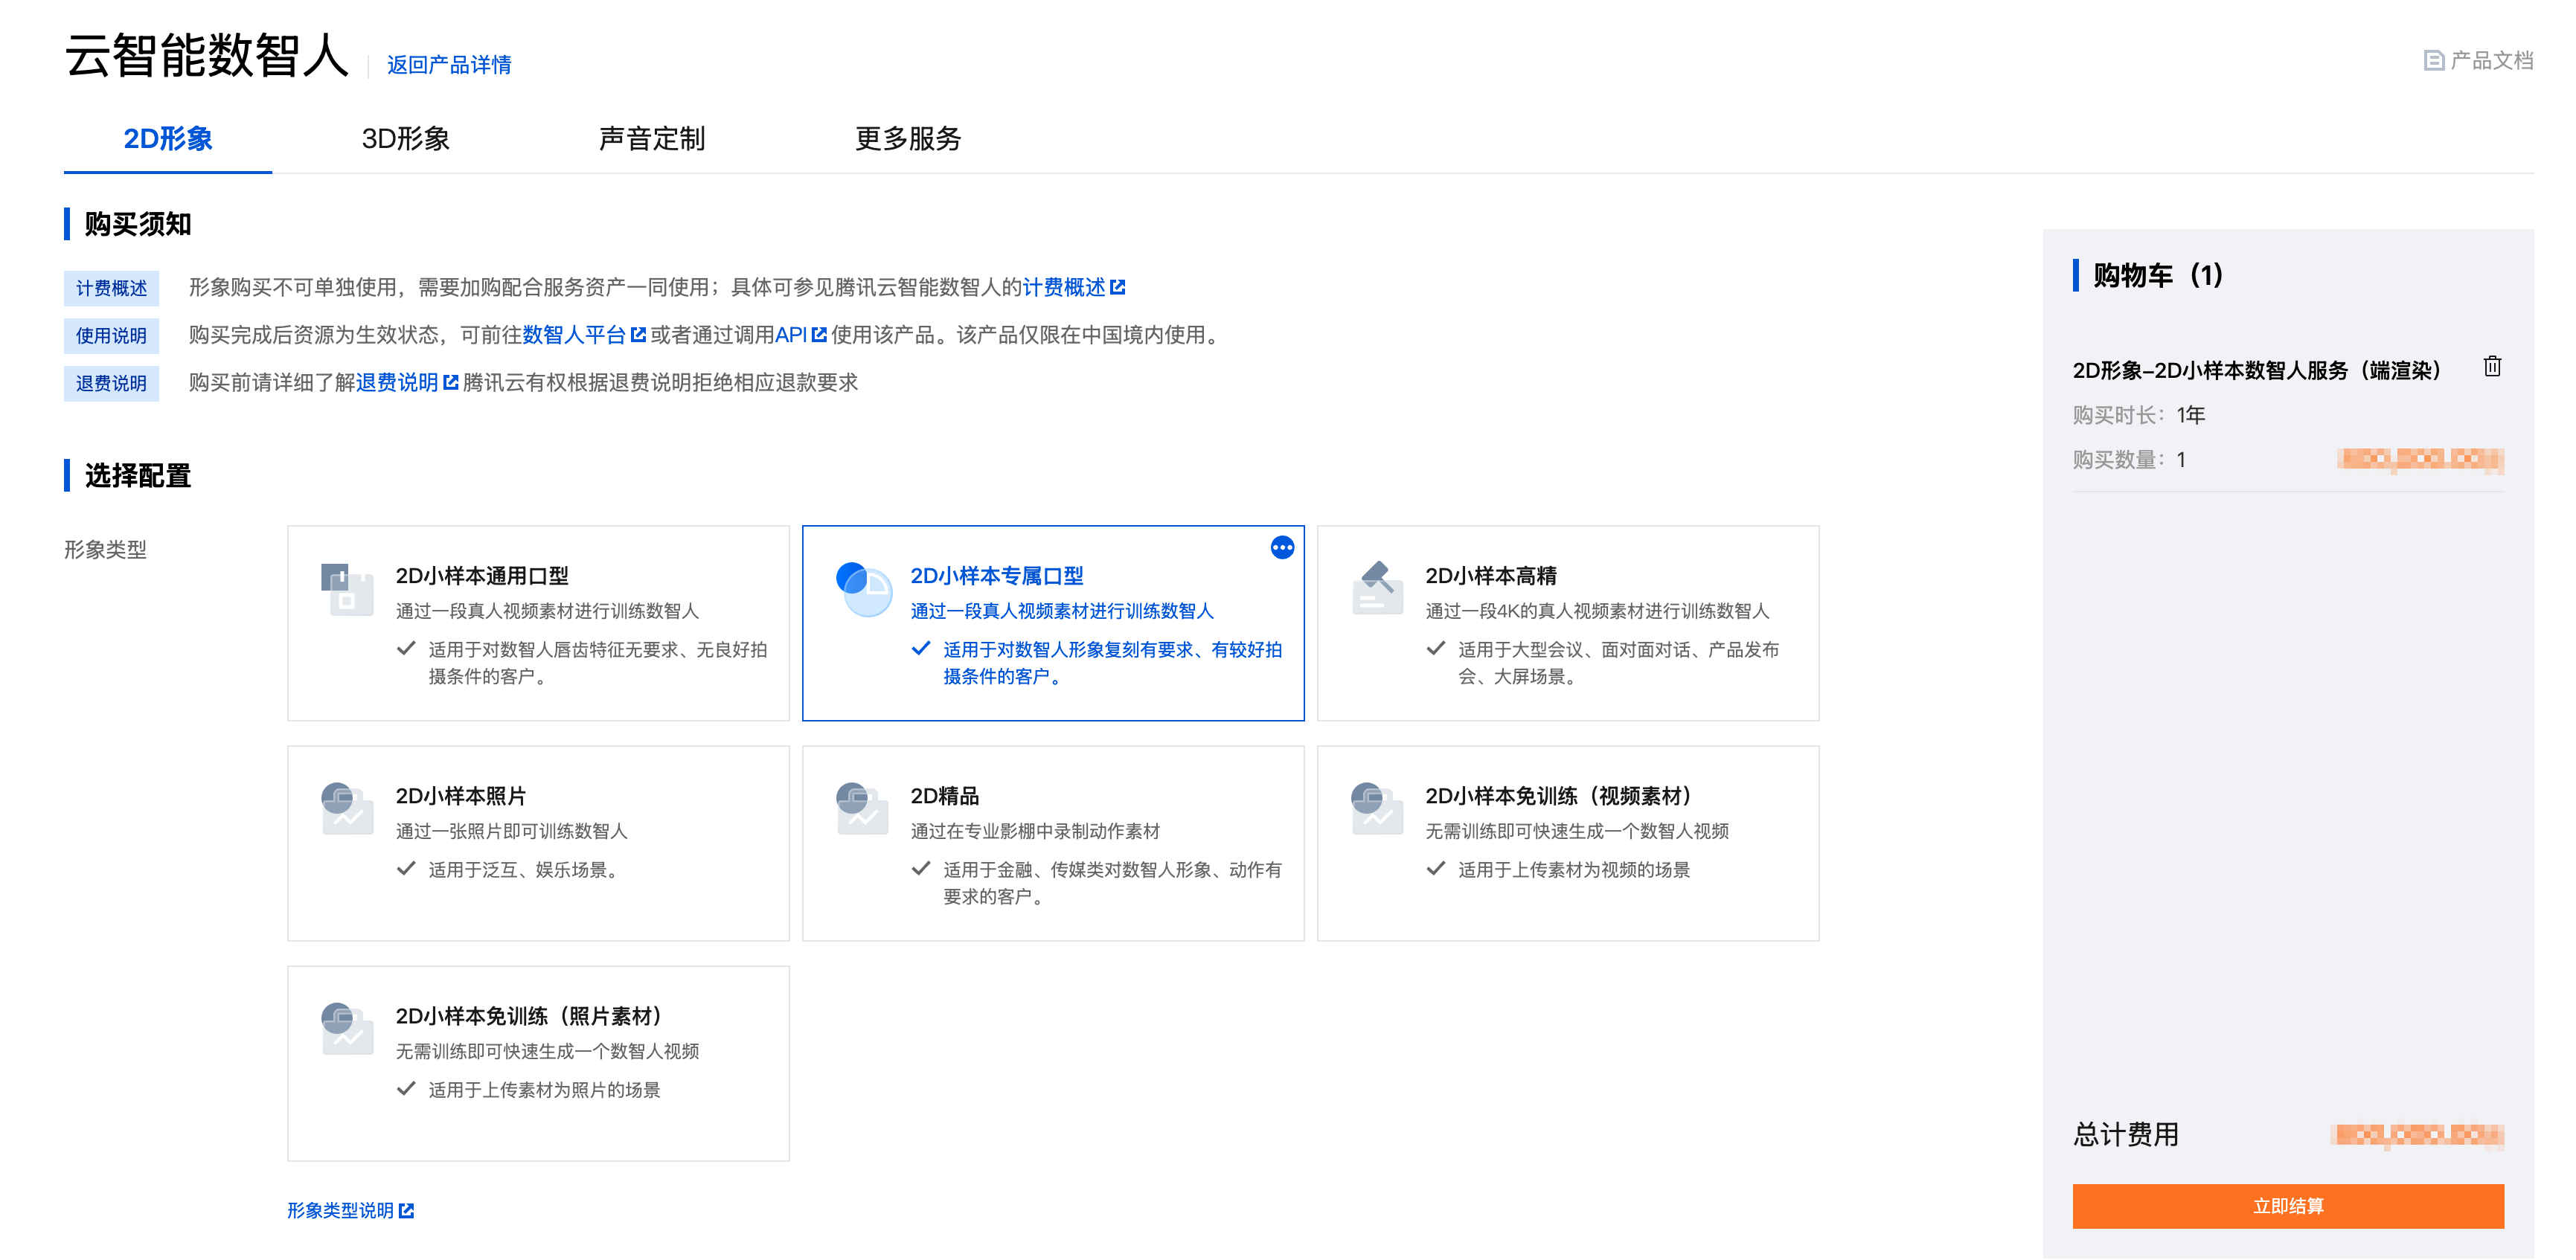Open the 3D形象 tab
The height and width of the screenshot is (1260, 2576).
[x=405, y=139]
